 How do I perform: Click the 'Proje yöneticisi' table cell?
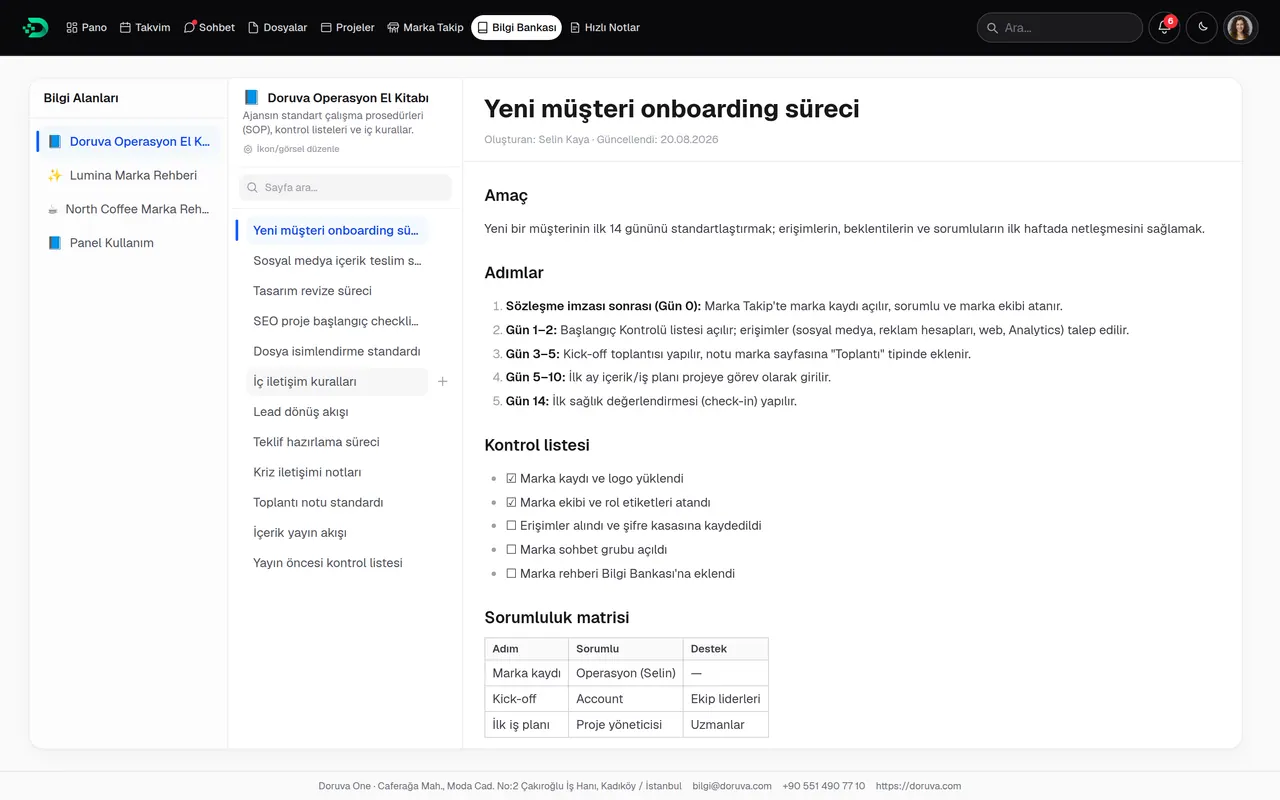(626, 725)
